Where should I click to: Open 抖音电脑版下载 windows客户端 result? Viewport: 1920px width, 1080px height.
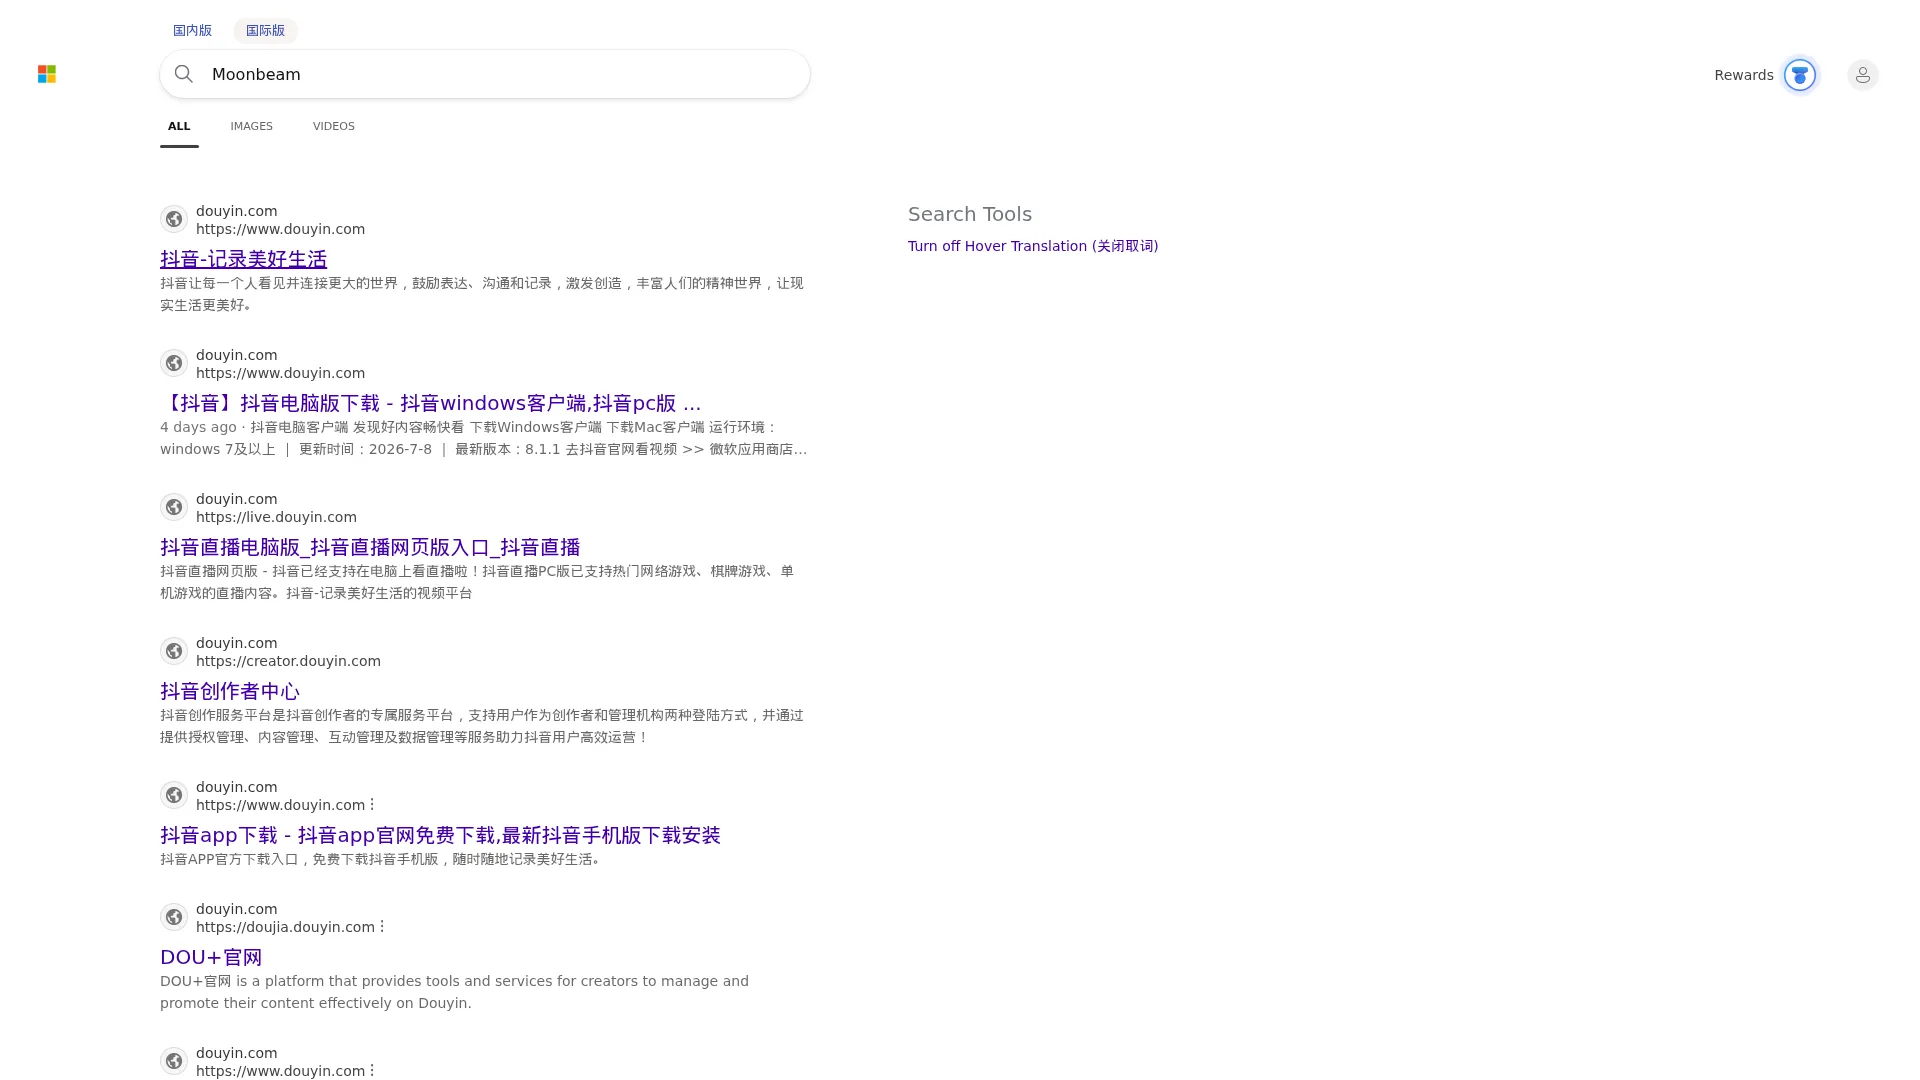[x=431, y=403]
